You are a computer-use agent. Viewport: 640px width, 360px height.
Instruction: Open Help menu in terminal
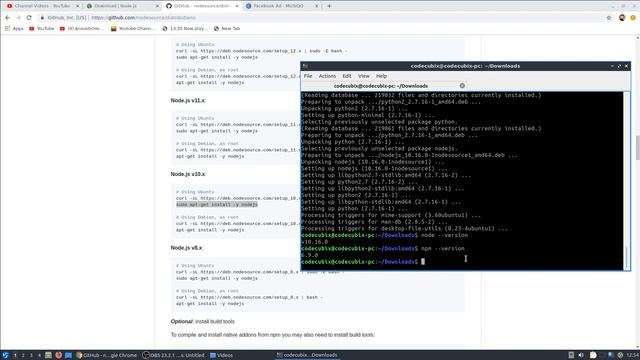coord(381,76)
